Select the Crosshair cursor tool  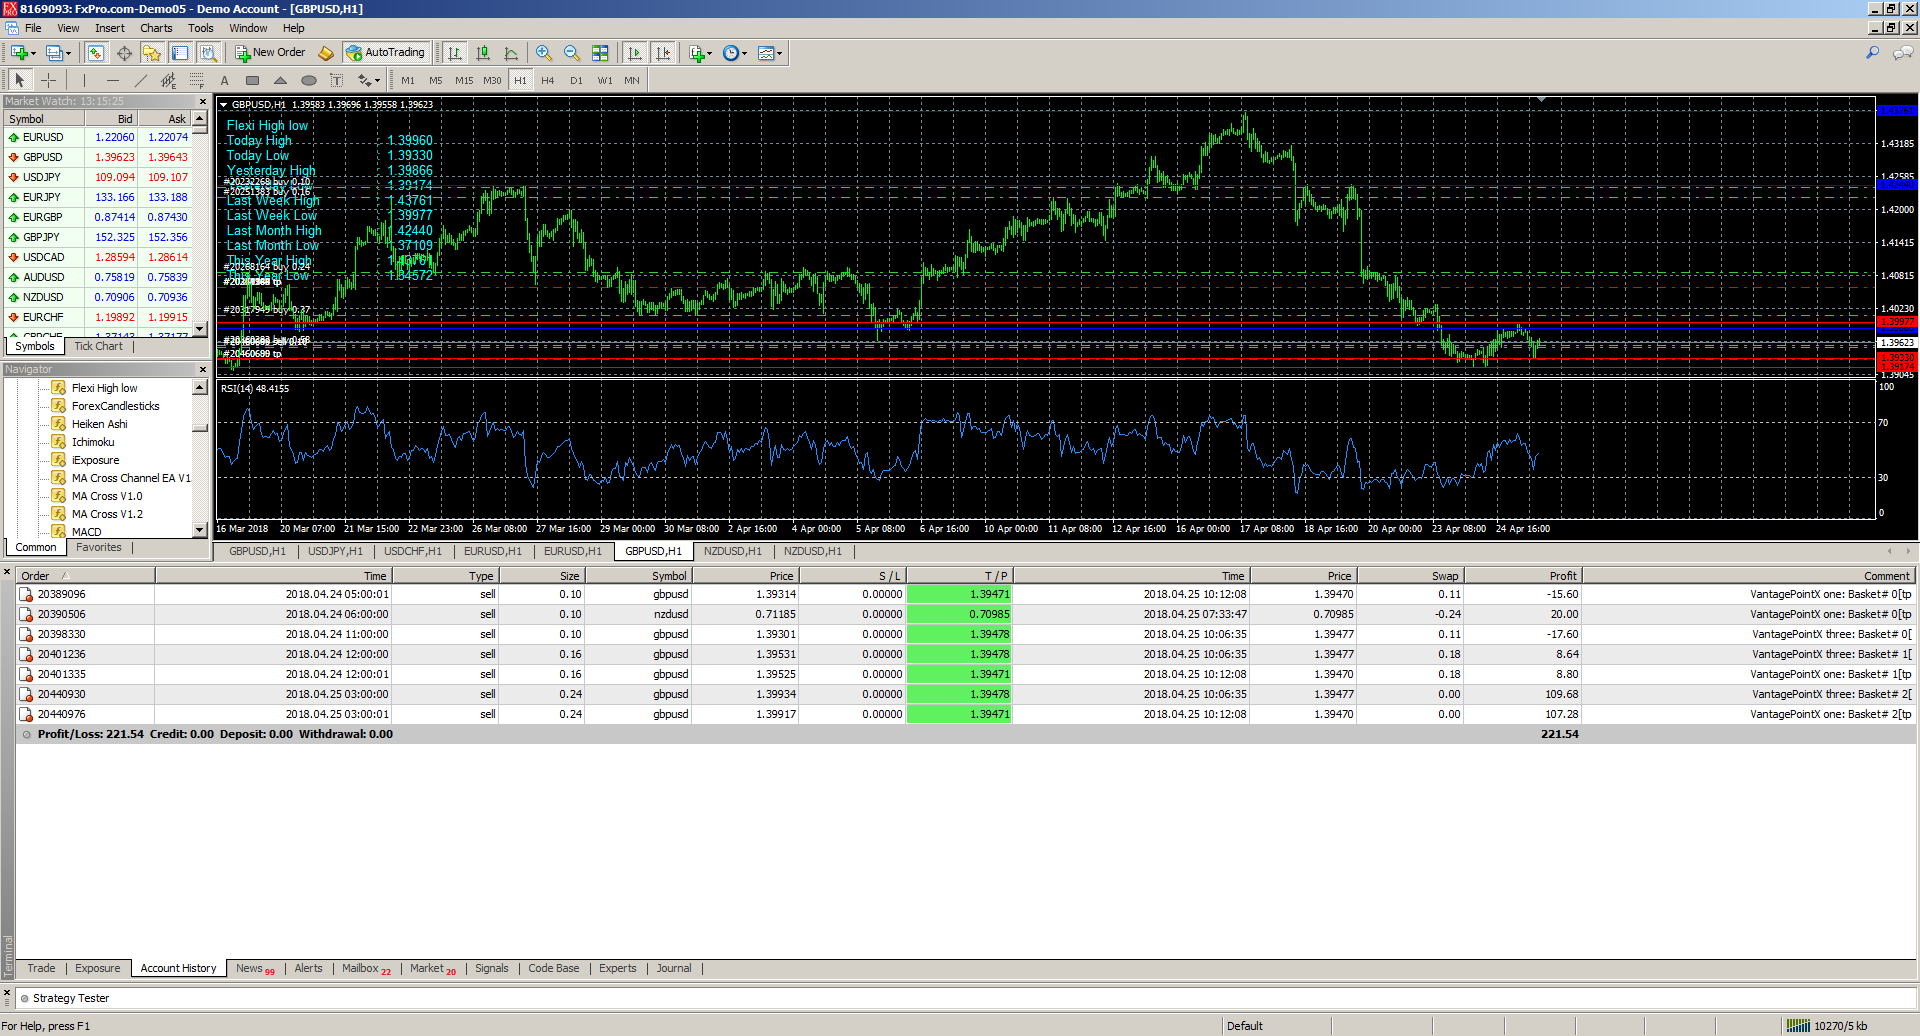[48, 80]
